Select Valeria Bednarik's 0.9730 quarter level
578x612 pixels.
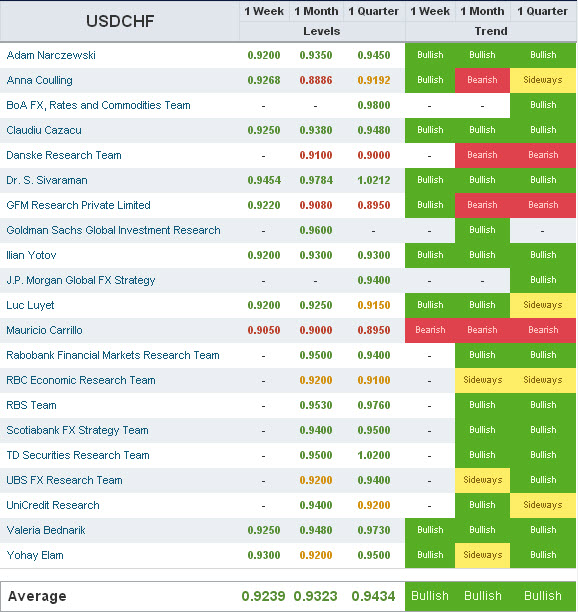[373, 530]
